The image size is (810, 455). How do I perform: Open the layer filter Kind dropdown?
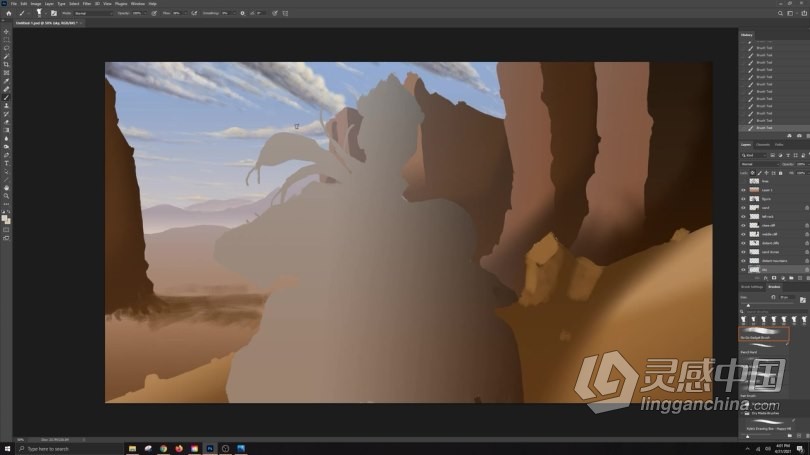click(754, 155)
